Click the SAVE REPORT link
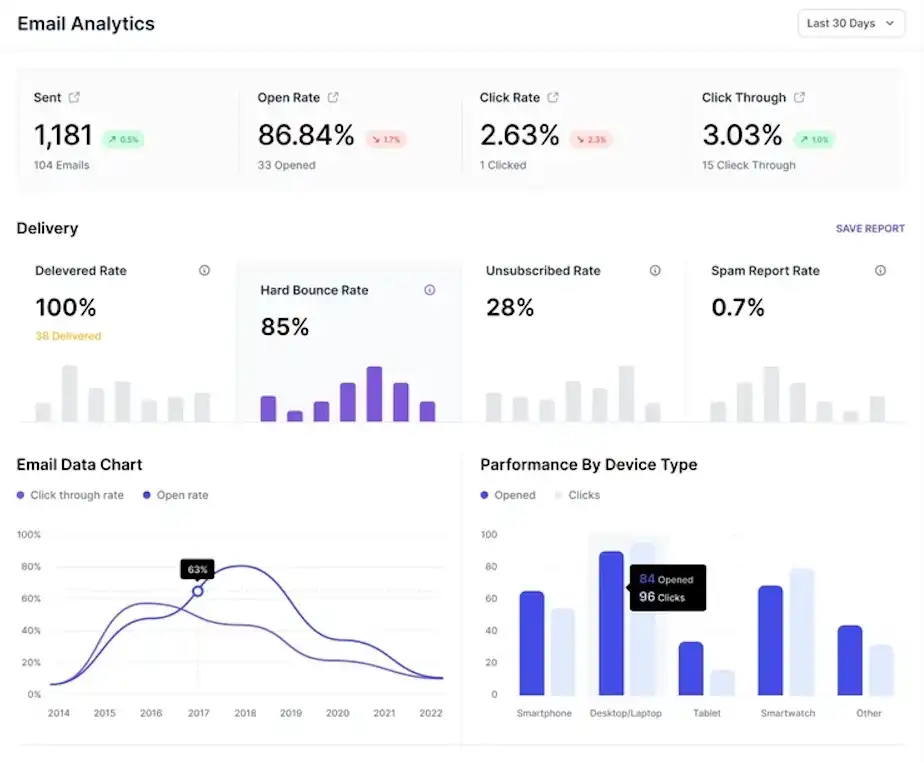Screen dimensions: 924x762 pos(870,229)
